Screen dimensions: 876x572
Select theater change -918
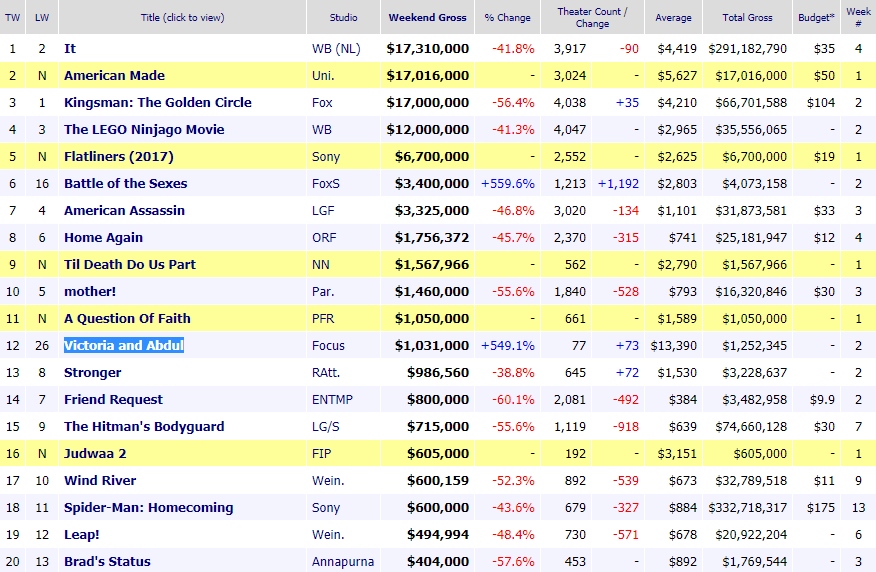pos(626,426)
